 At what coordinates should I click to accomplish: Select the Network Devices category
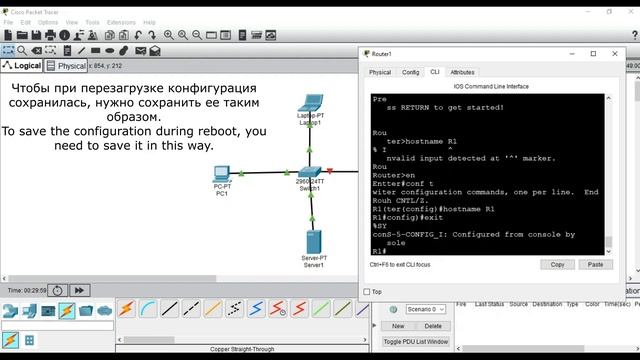10,311
